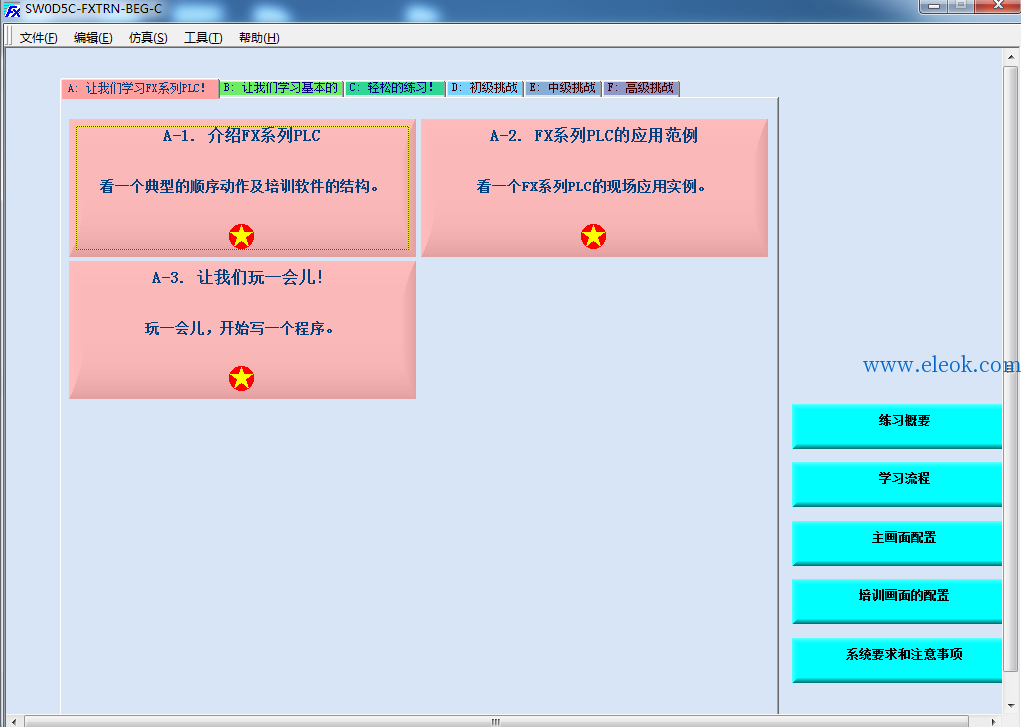1021x727 pixels.
Task: Open the 仿真(S) menu
Action: pyautogui.click(x=148, y=38)
